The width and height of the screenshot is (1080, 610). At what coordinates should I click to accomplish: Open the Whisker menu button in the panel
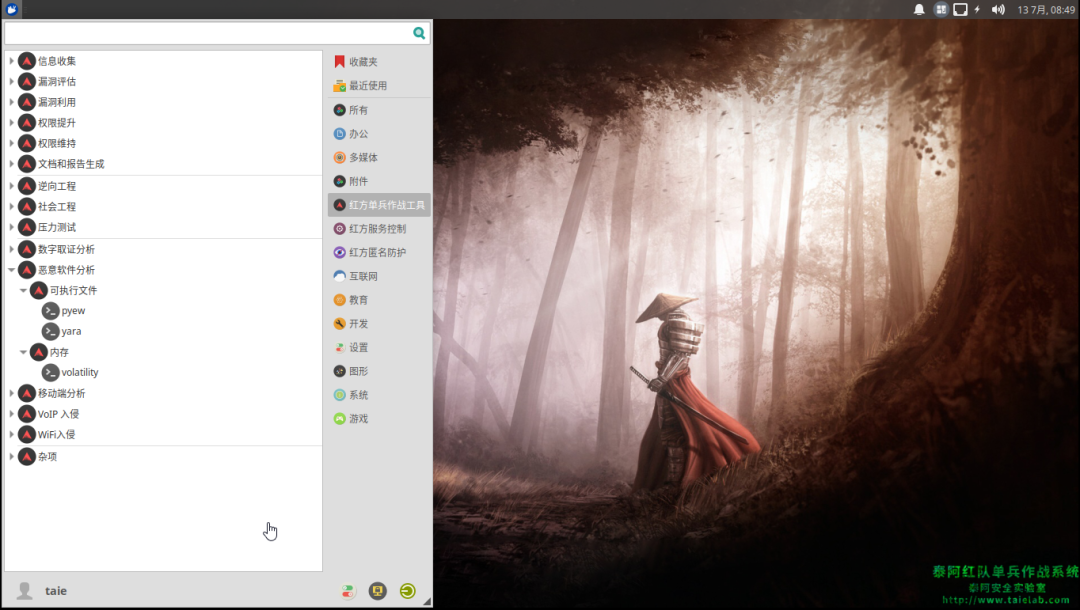[11, 9]
